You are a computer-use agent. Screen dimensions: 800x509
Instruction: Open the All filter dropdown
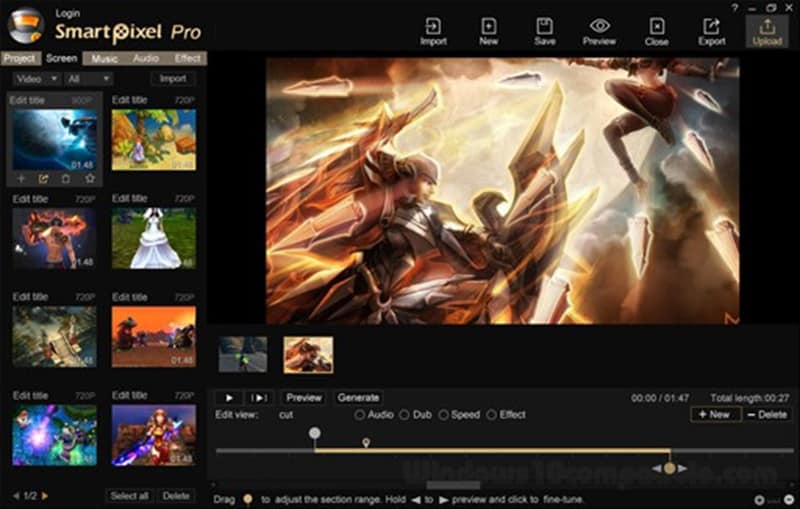coord(88,79)
